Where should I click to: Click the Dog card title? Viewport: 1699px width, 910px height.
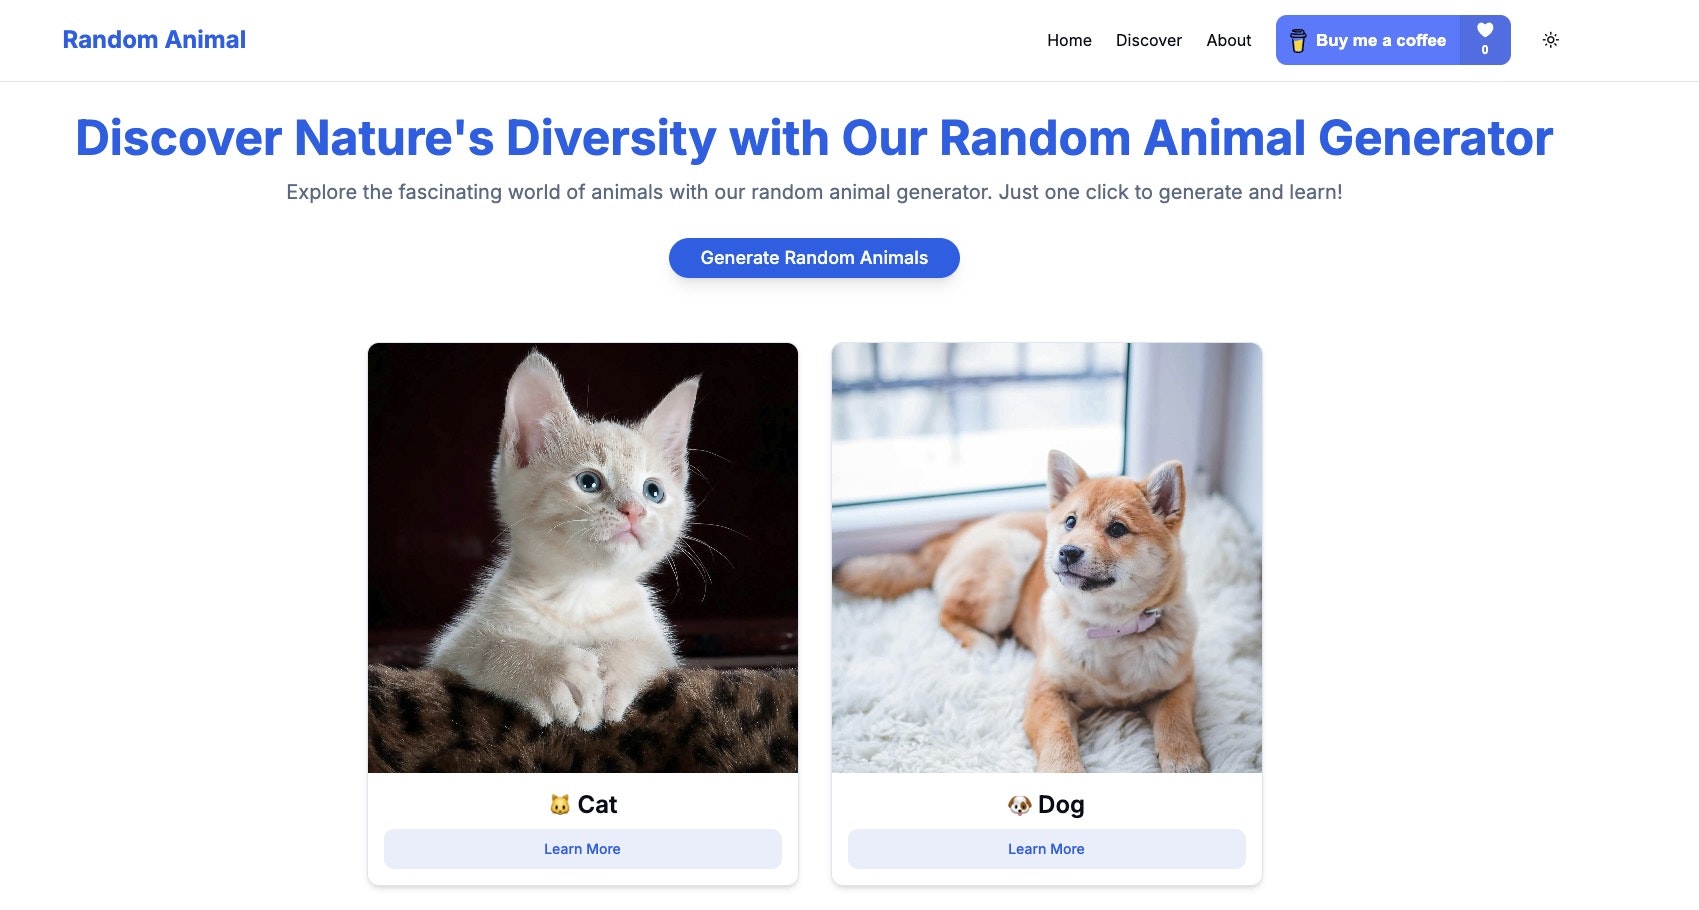(1059, 804)
